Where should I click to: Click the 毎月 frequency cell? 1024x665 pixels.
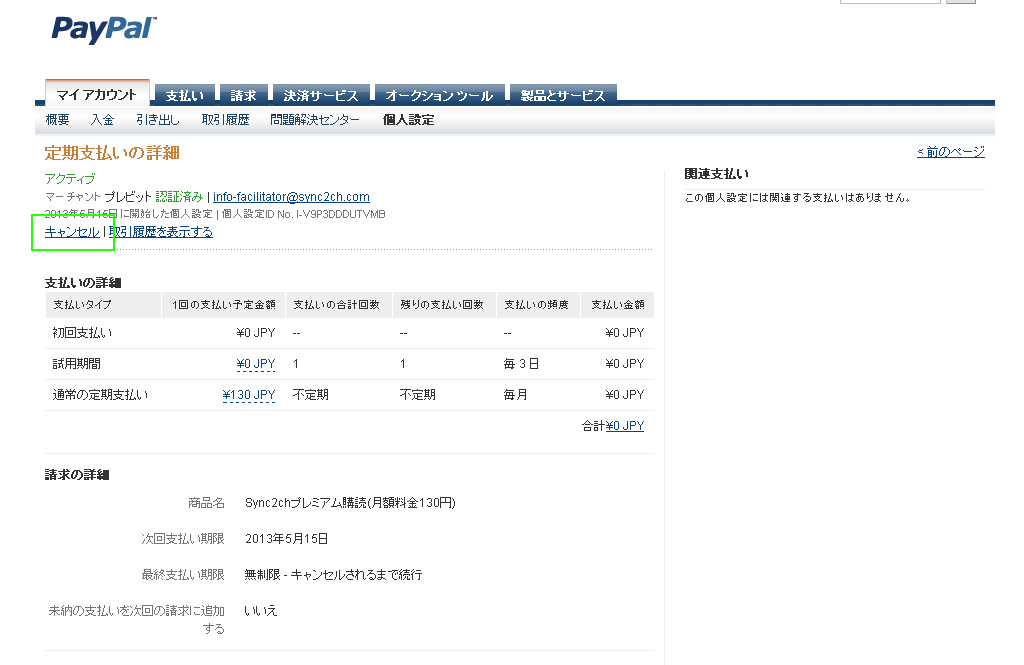click(515, 395)
